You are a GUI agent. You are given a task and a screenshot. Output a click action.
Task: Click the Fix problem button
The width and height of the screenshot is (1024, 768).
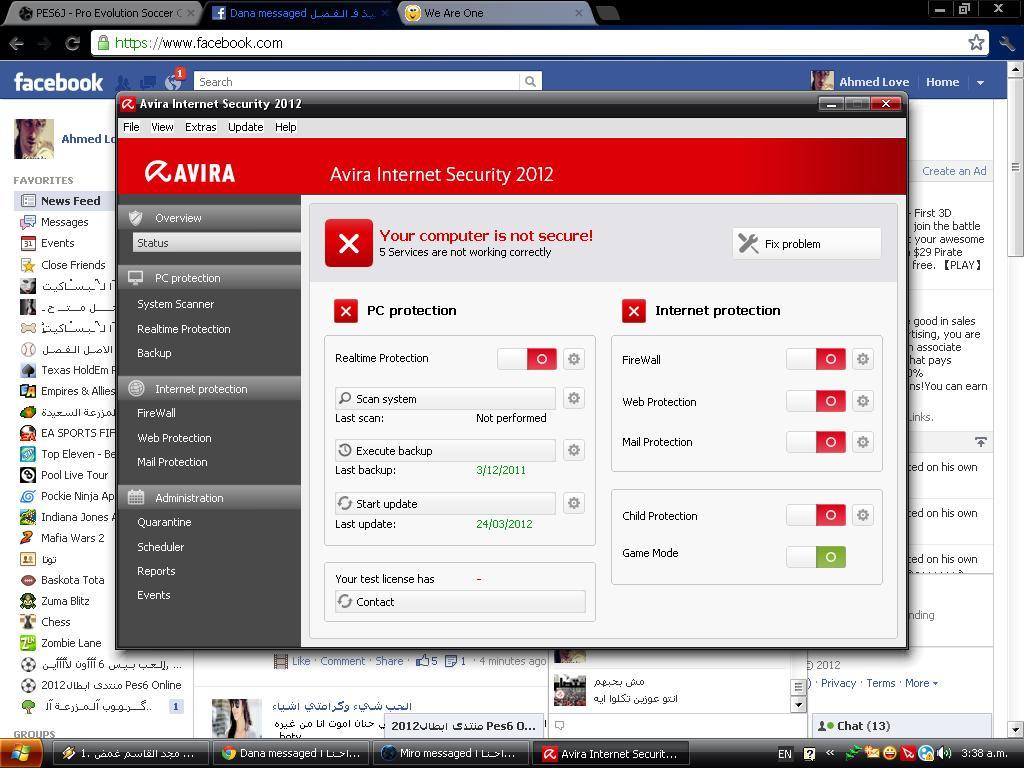[x=807, y=244]
